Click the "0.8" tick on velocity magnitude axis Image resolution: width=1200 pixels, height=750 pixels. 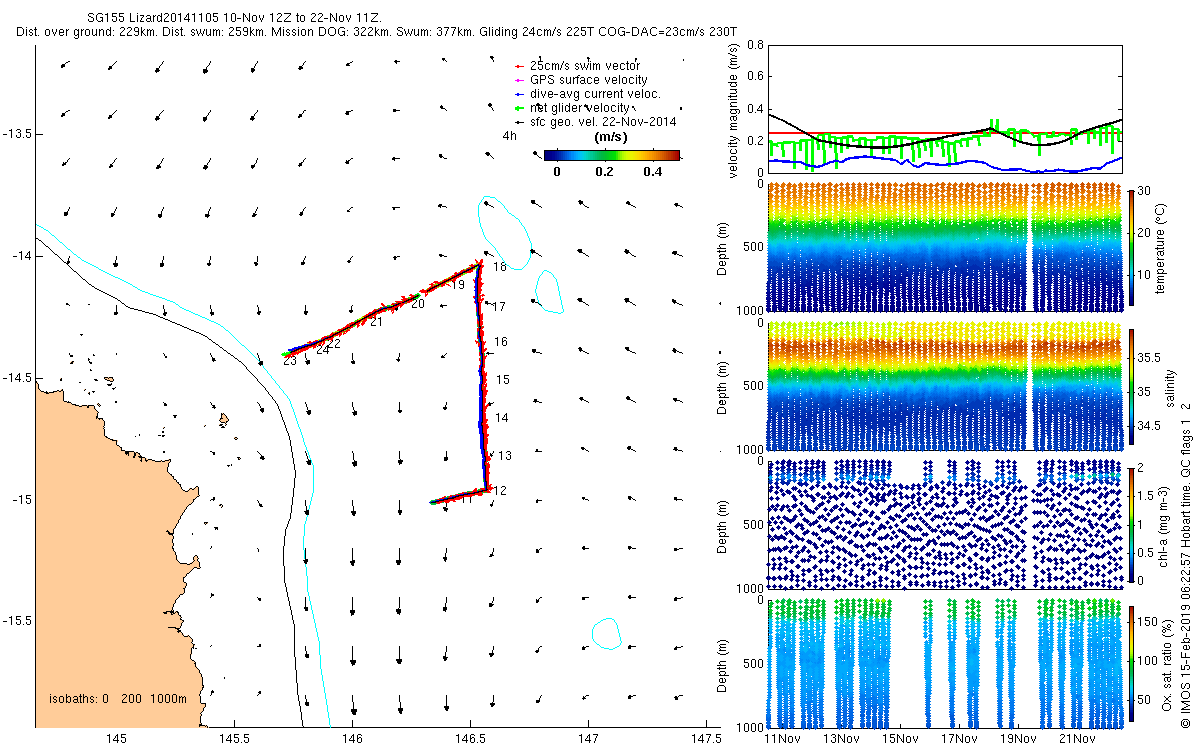754,45
